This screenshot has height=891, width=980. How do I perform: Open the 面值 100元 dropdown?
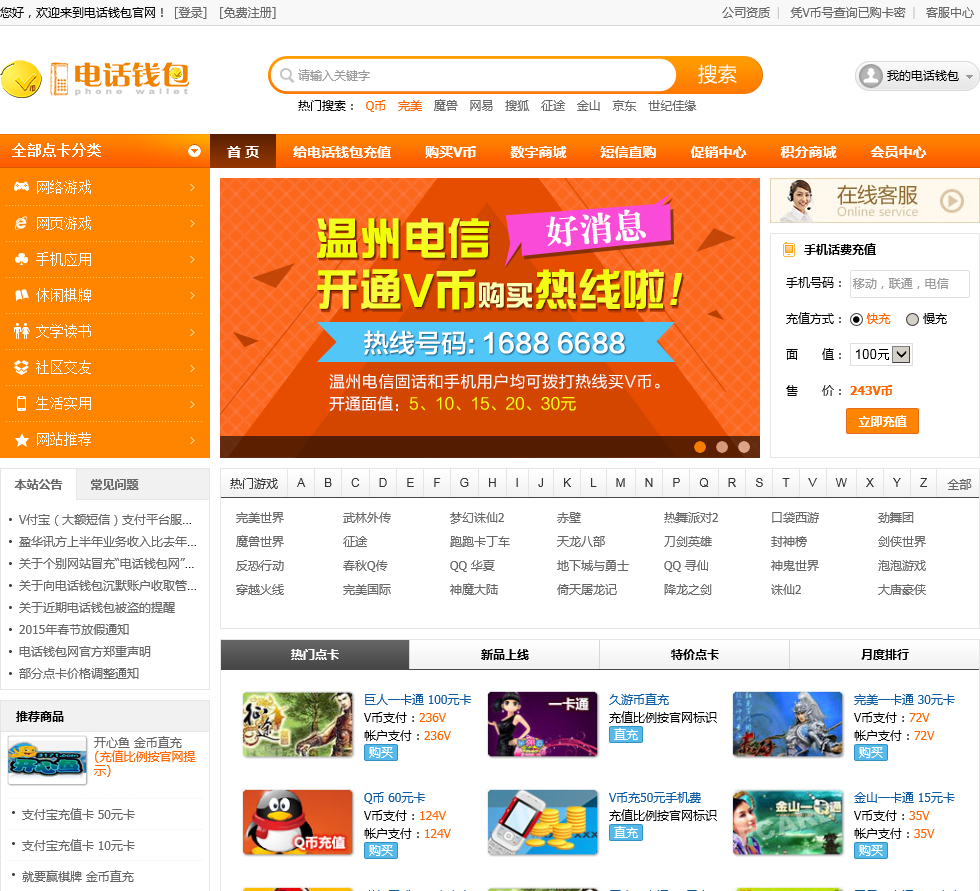[881, 354]
